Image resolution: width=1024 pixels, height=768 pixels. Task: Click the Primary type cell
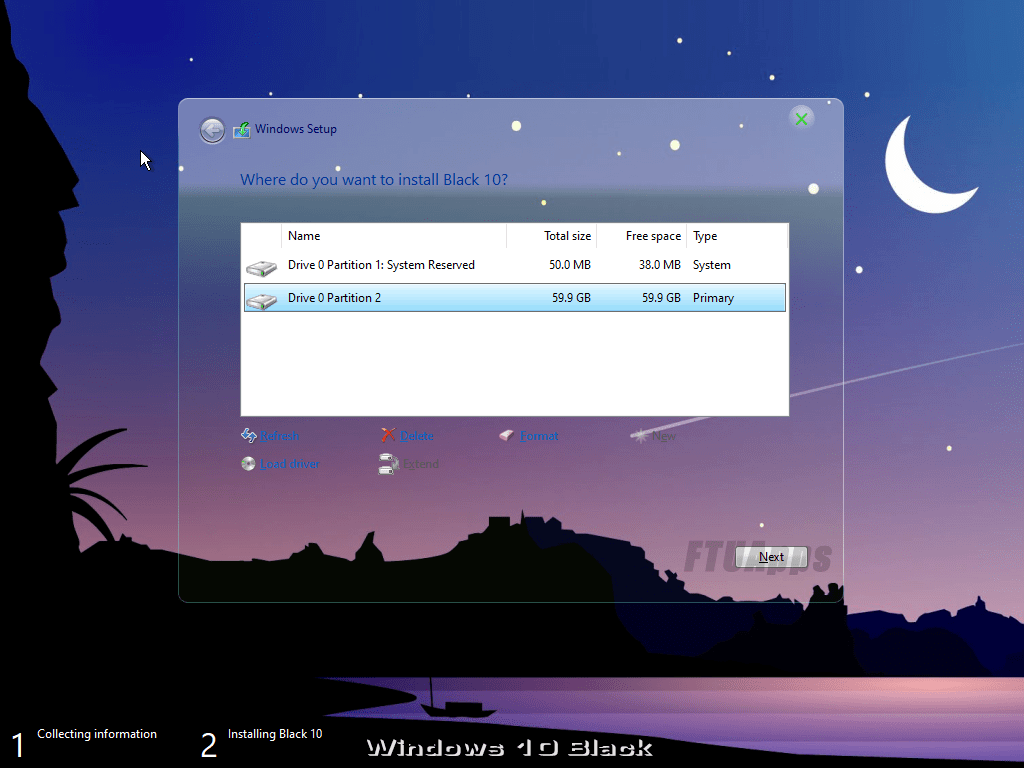coord(713,298)
